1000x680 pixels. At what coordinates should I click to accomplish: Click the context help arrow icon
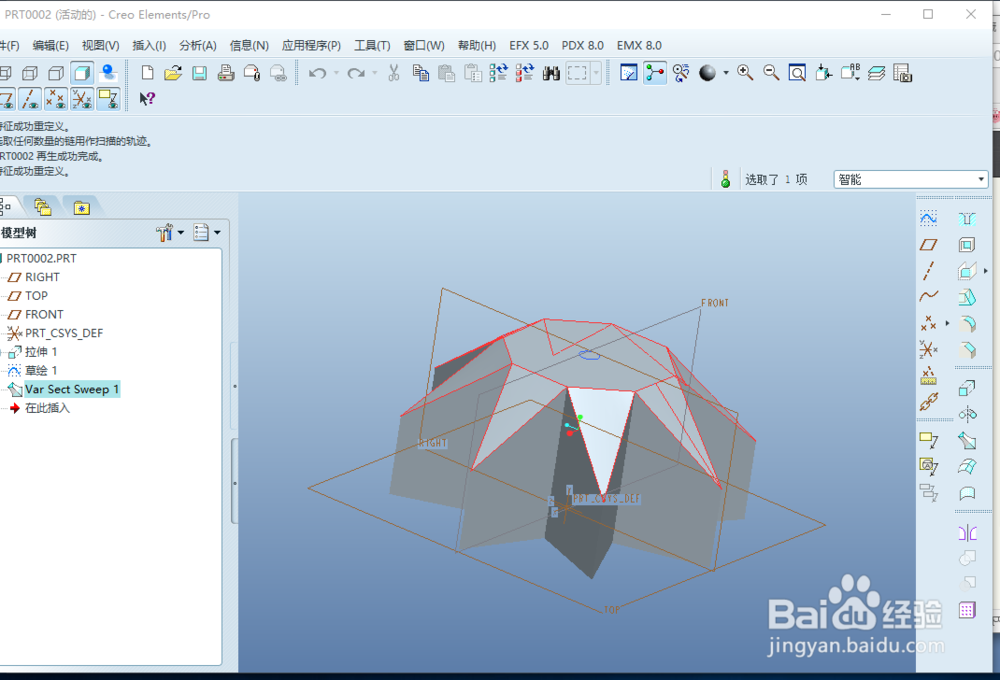pyautogui.click(x=147, y=99)
